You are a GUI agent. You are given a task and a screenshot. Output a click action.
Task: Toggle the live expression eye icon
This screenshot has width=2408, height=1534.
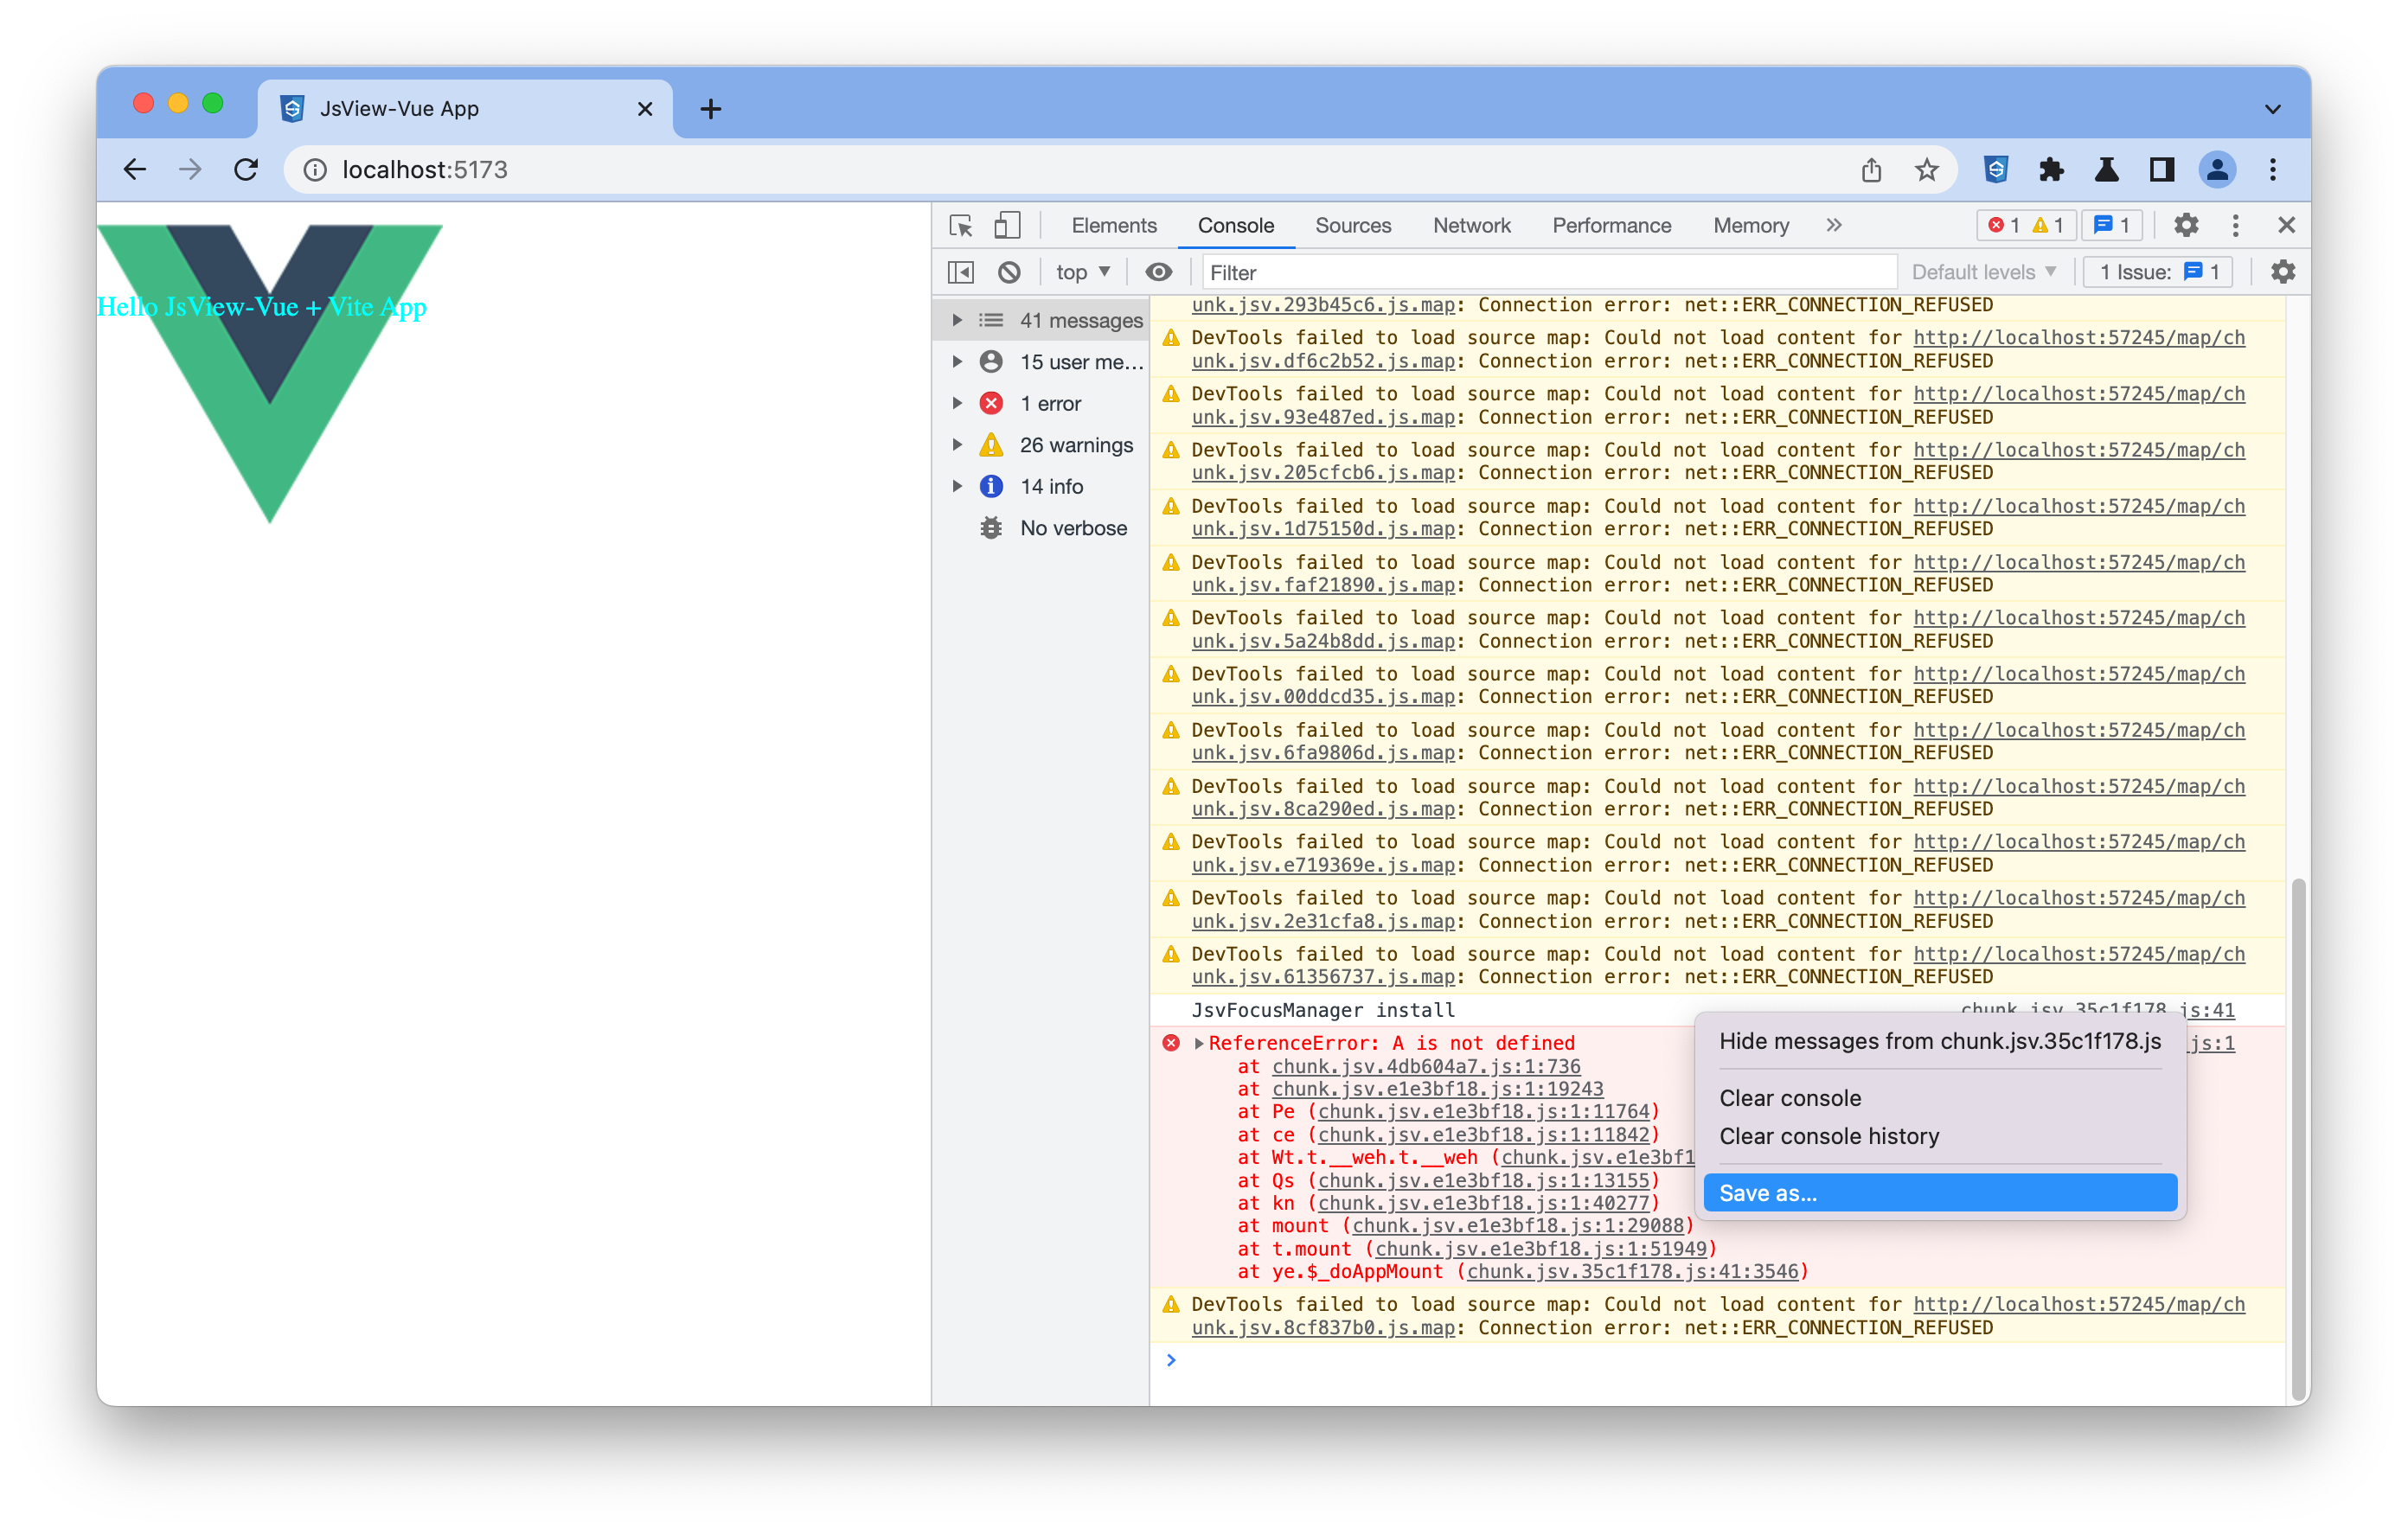1158,272
